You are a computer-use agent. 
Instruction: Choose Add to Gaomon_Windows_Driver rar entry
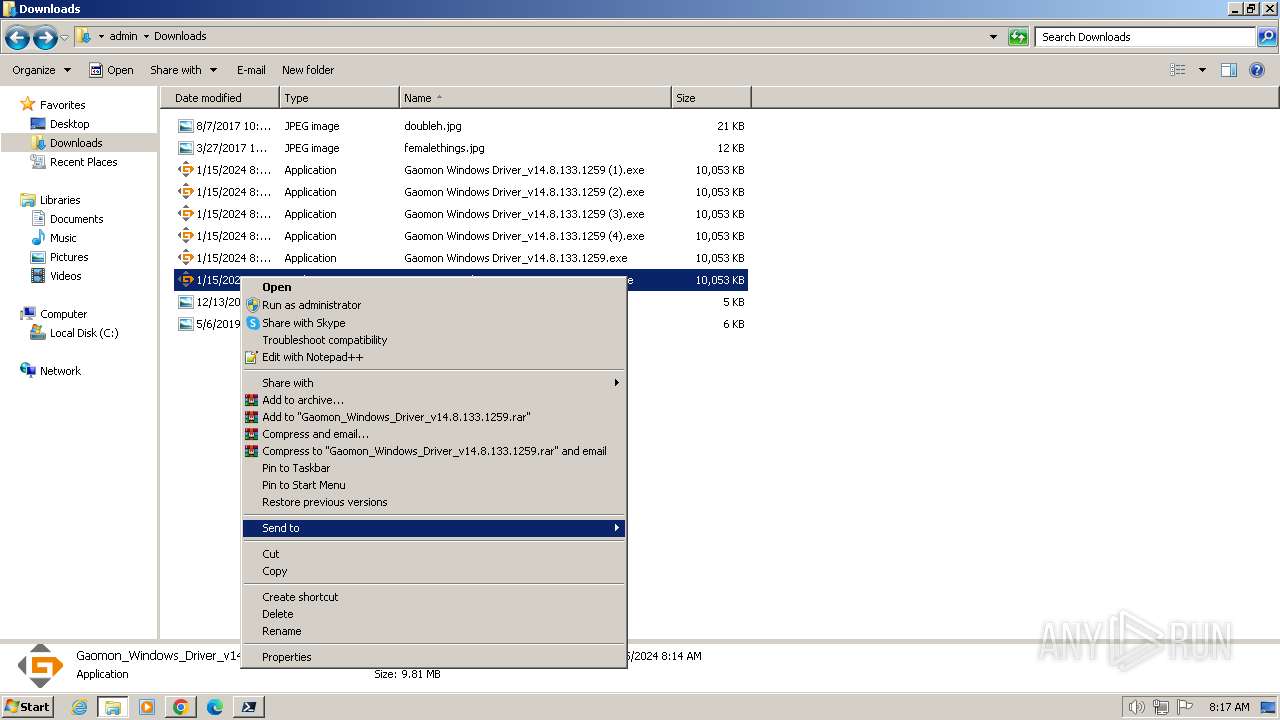click(x=434, y=417)
